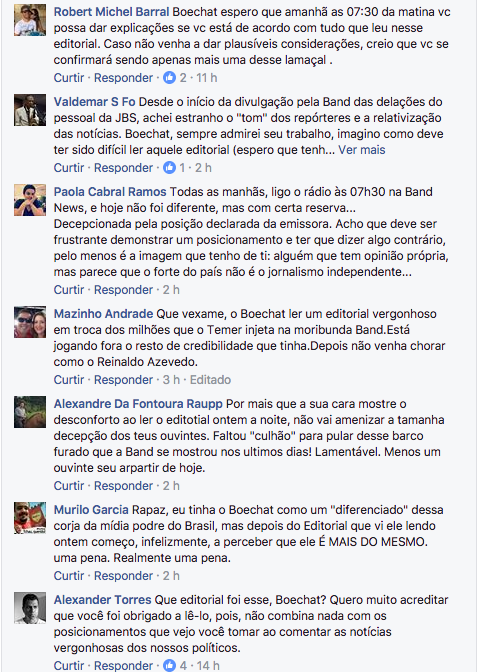Open Murilo Garcia's profile picture

(30, 518)
